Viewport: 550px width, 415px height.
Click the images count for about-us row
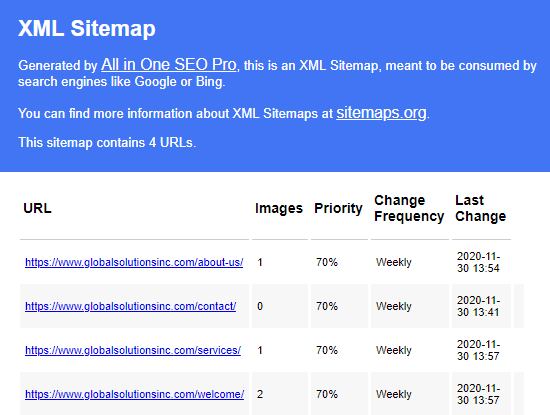(x=260, y=262)
